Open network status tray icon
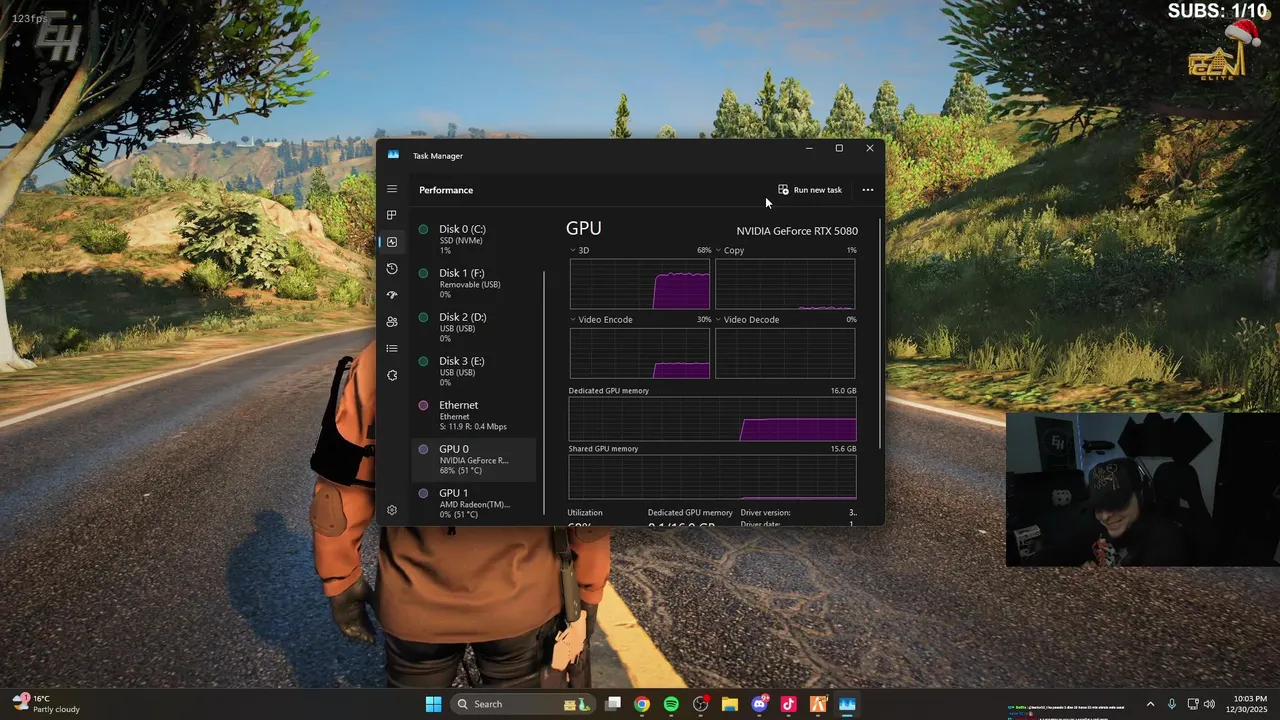Screen dimensions: 1280x720 pyautogui.click(x=1191, y=704)
